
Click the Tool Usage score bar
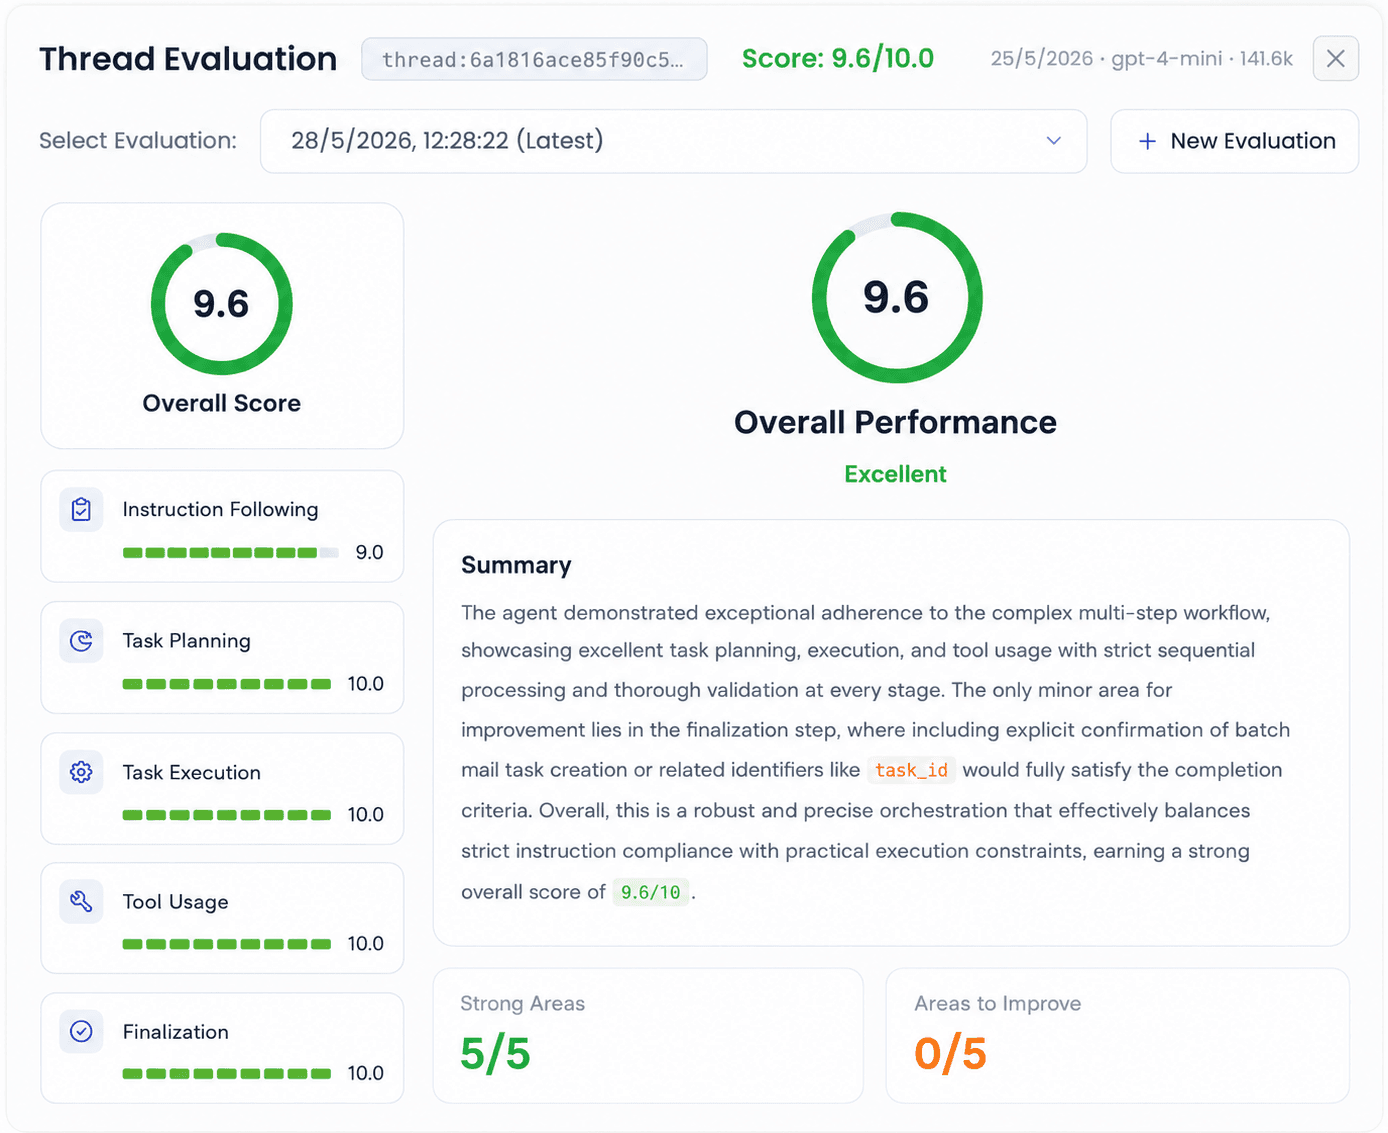click(x=227, y=944)
